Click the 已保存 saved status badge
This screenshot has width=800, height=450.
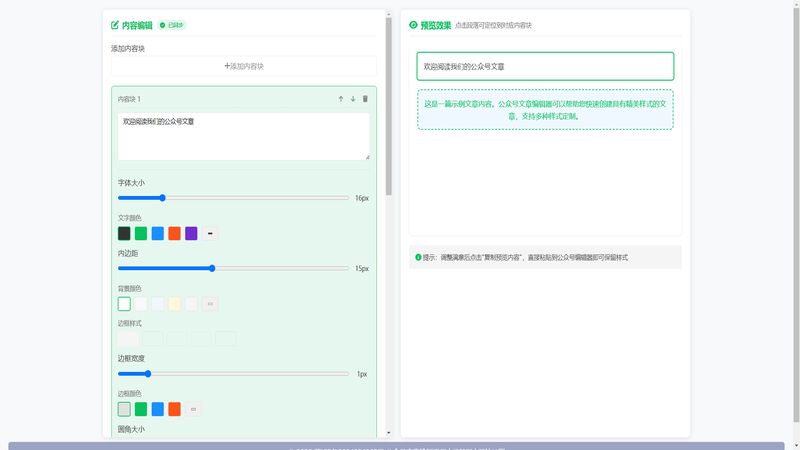tap(173, 25)
